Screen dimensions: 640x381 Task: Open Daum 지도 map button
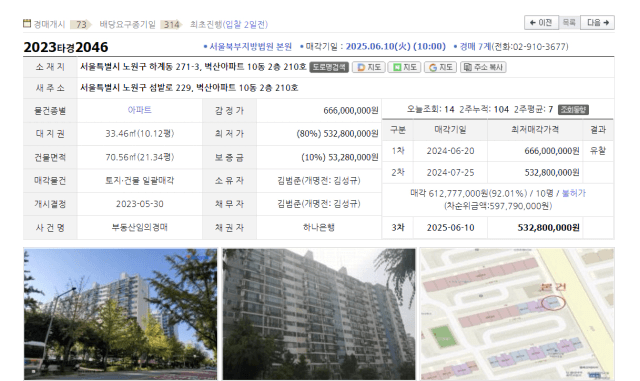369,67
